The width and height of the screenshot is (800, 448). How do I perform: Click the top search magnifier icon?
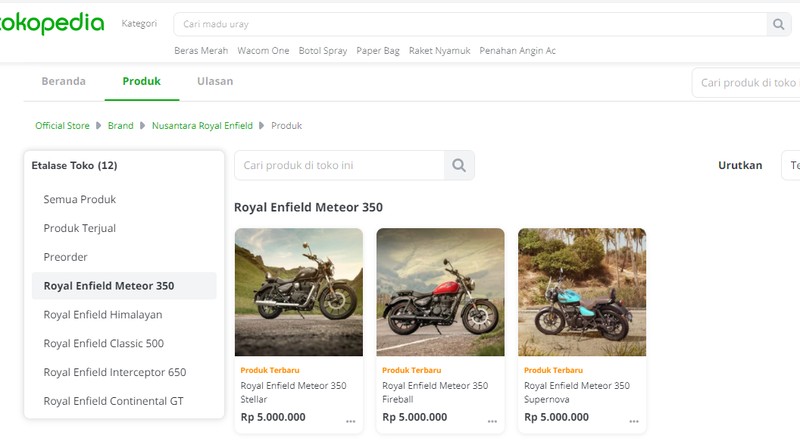778,24
